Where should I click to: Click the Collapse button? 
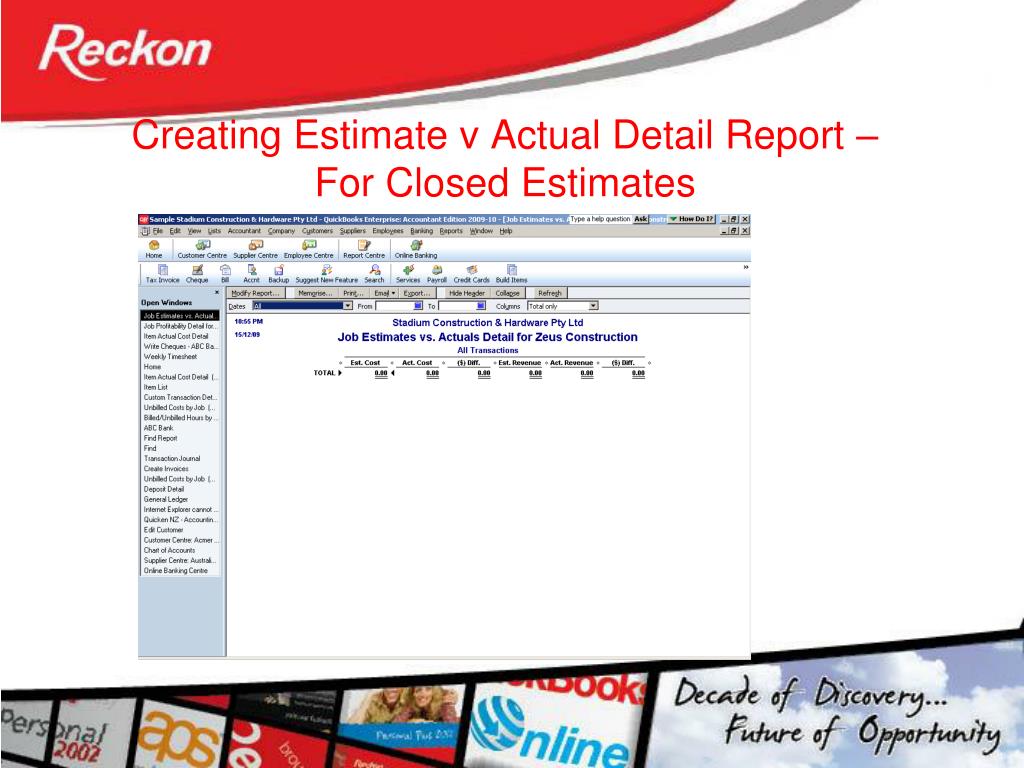(x=507, y=293)
